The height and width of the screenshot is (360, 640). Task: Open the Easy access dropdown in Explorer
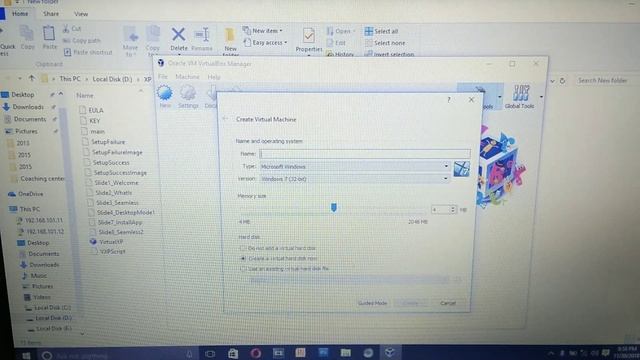coord(266,42)
